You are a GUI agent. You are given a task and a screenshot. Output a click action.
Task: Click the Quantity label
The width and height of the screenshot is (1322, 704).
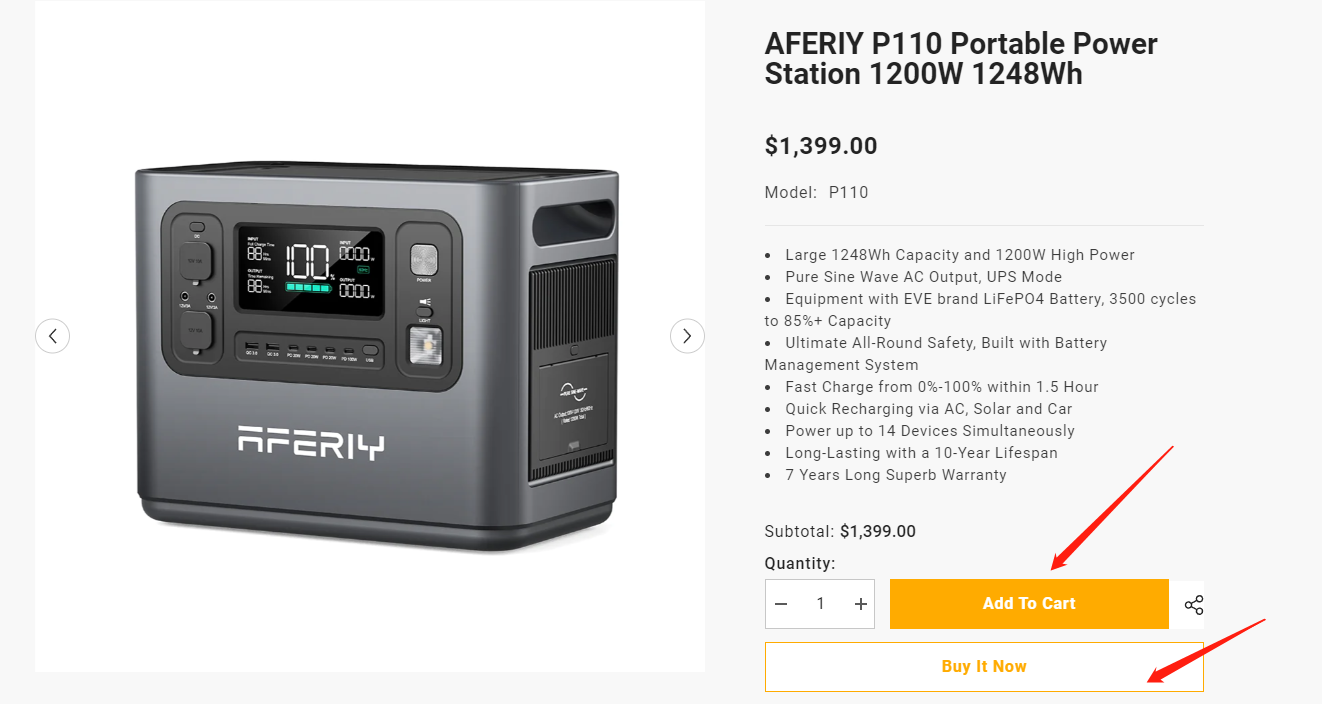[x=800, y=563]
